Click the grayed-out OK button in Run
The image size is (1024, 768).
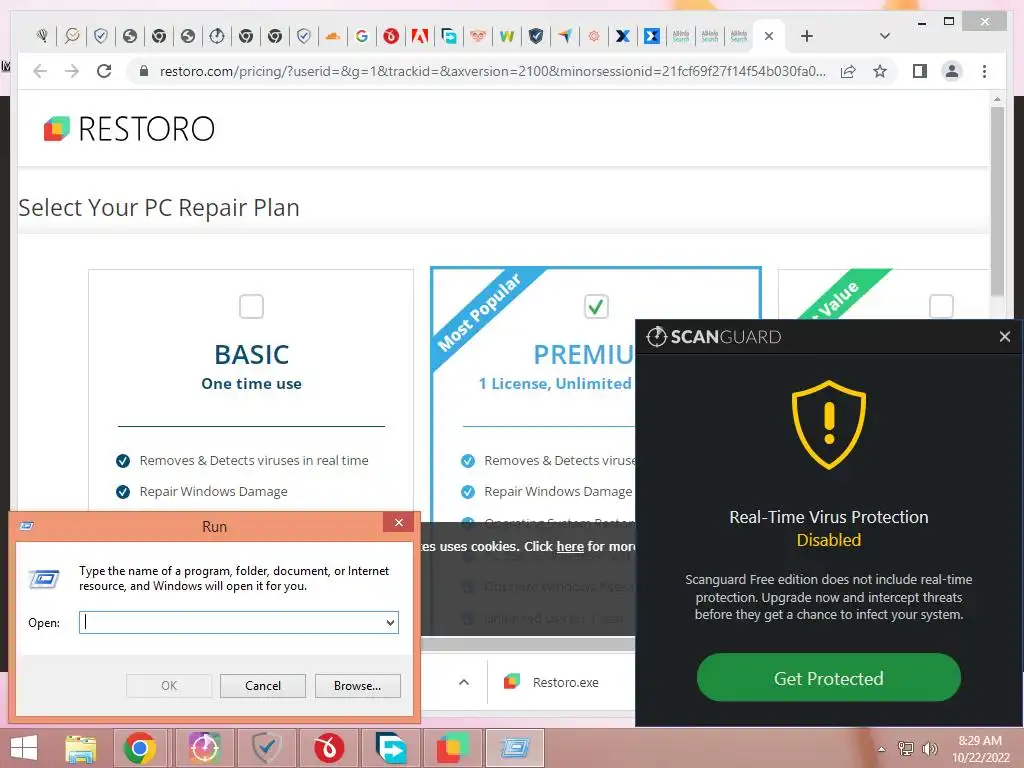(168, 686)
